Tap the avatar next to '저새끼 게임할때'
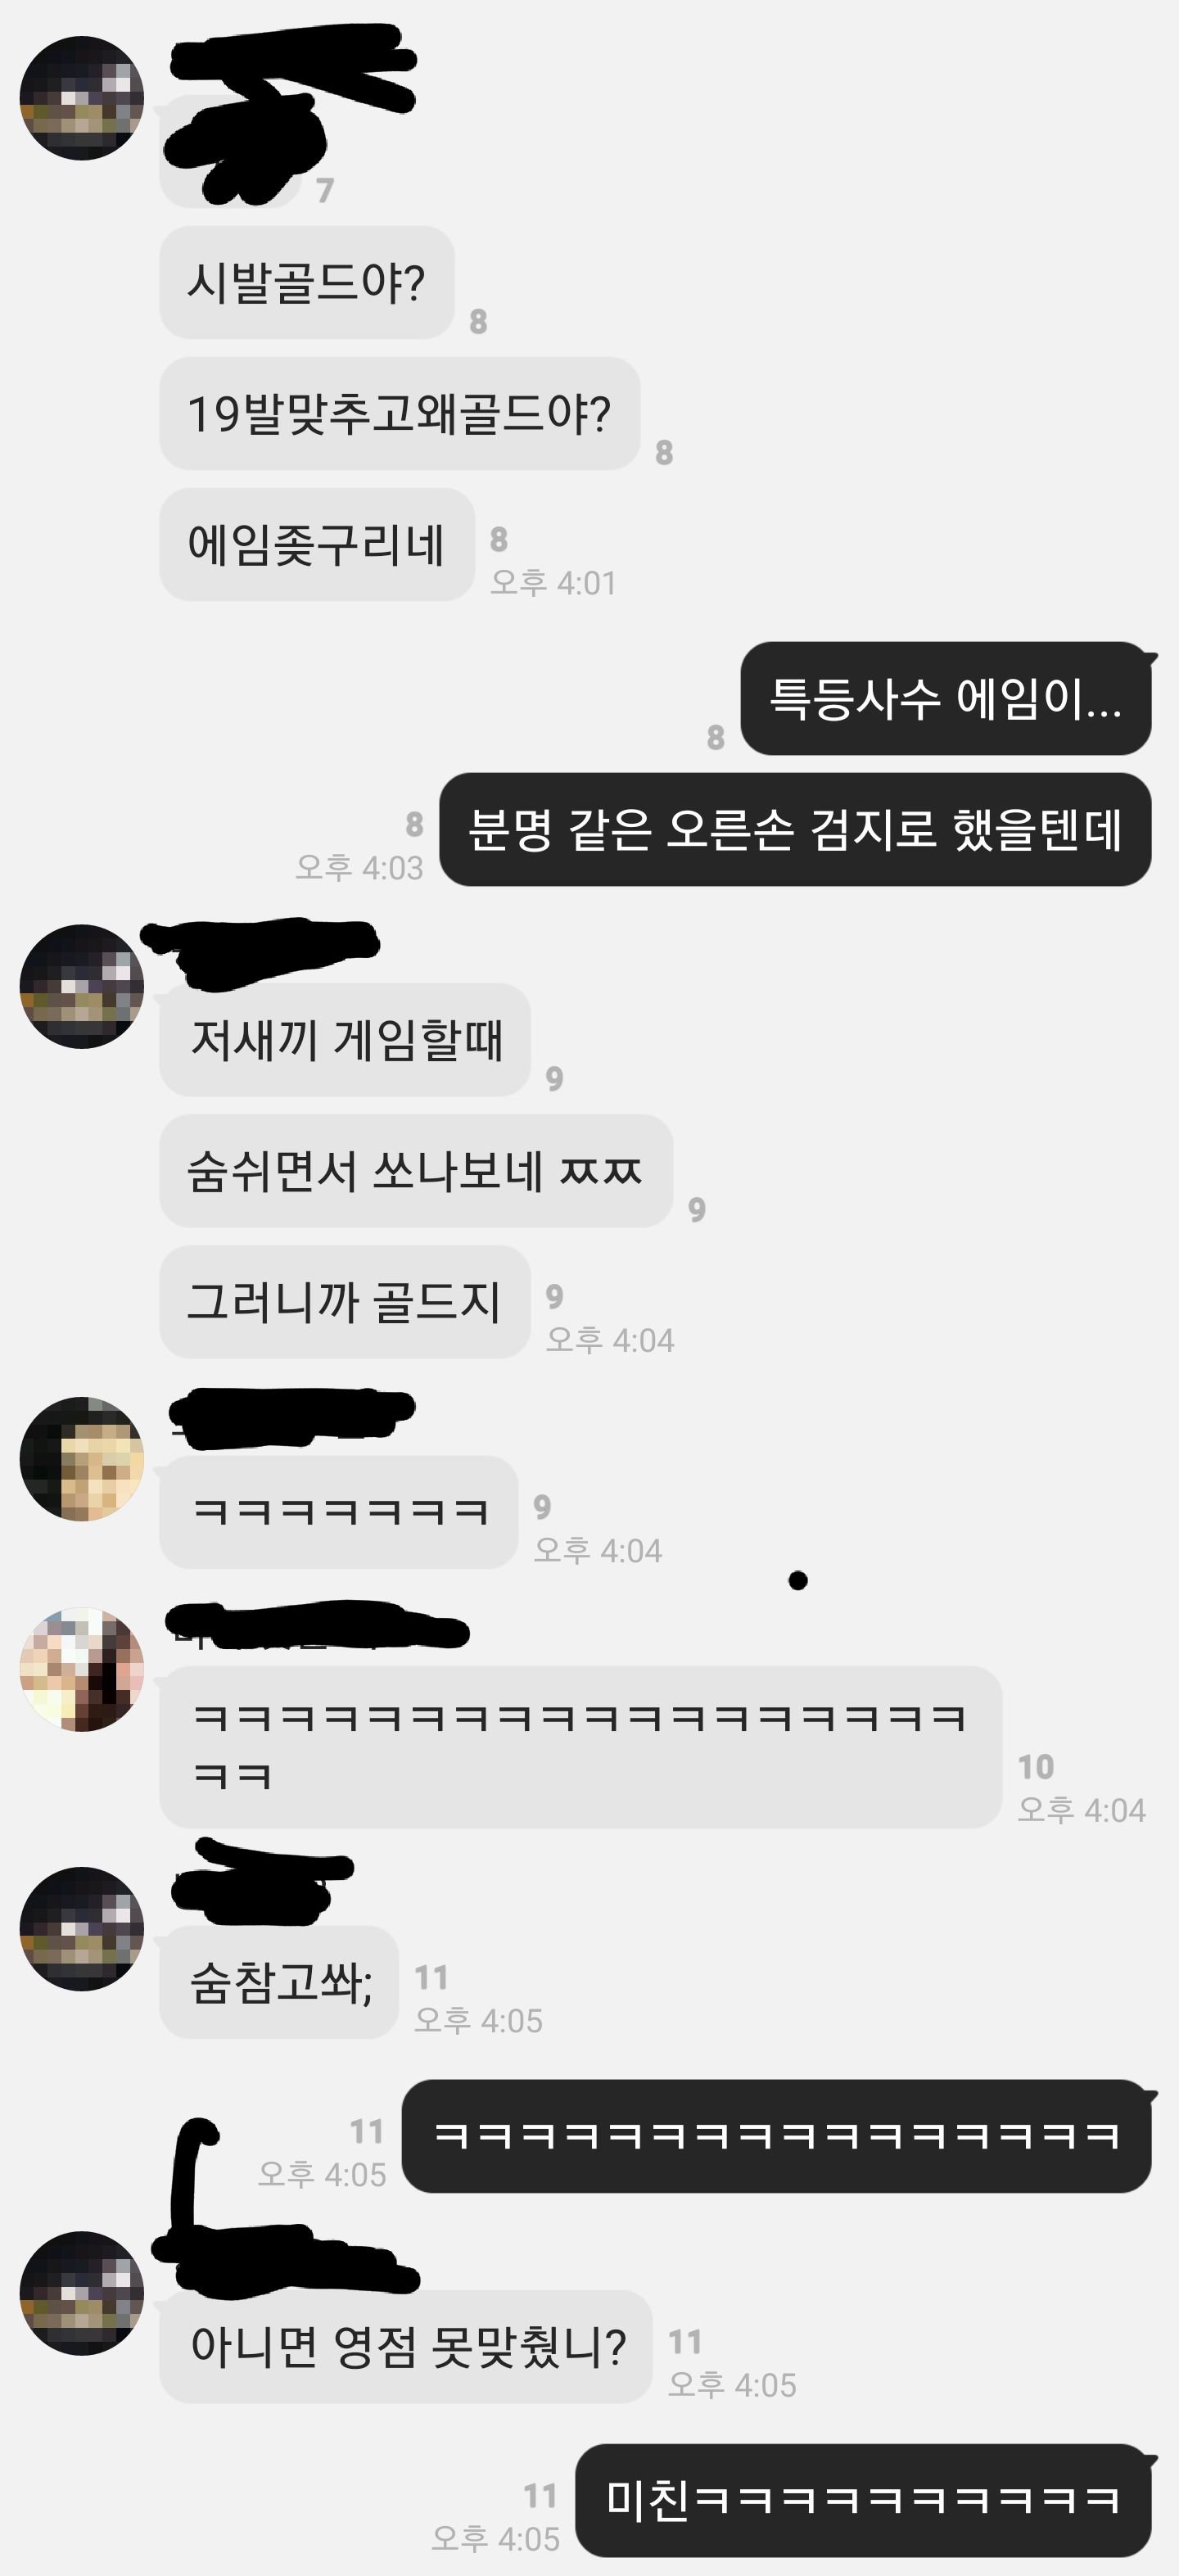 click(82, 986)
